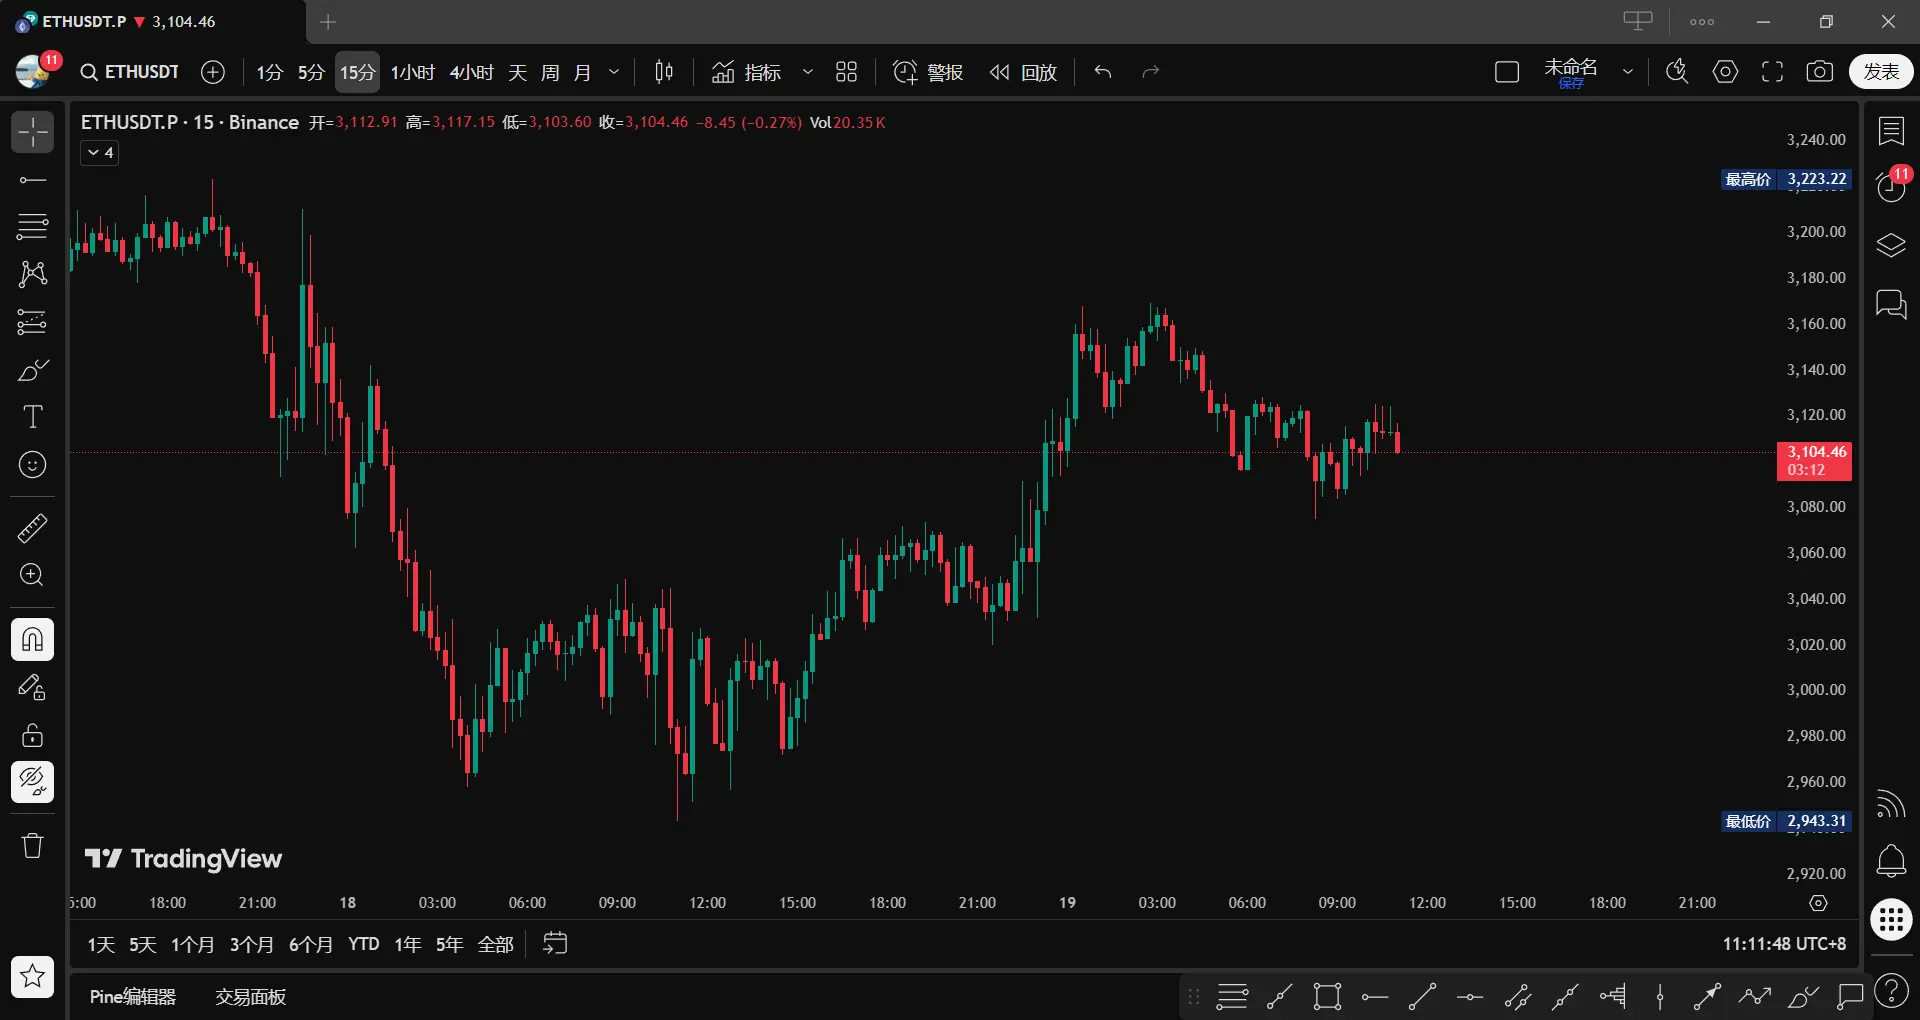1920x1020 pixels.
Task: Set the date range to 1天
Action: click(x=101, y=945)
